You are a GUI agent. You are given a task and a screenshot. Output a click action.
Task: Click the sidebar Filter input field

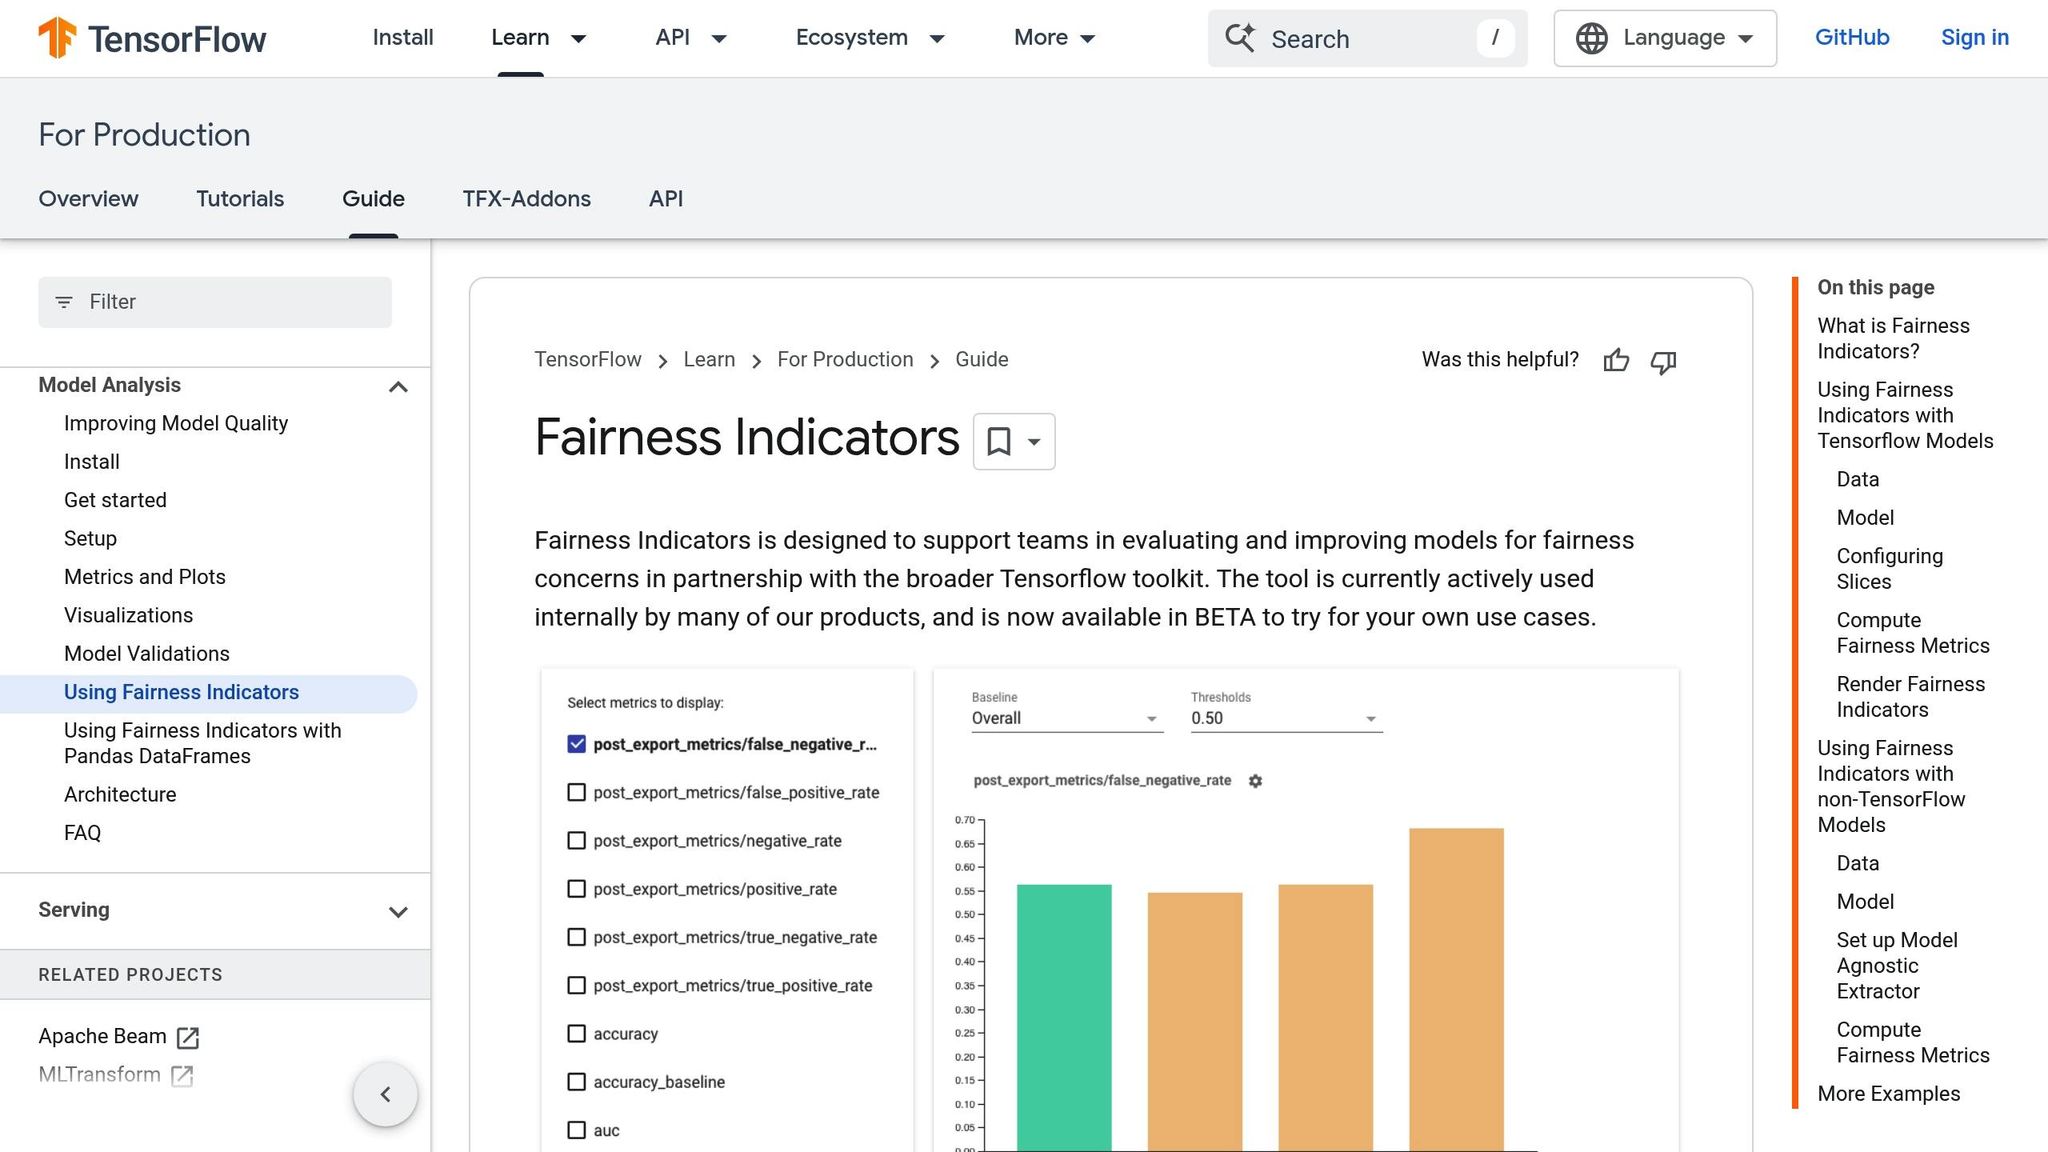click(x=215, y=302)
